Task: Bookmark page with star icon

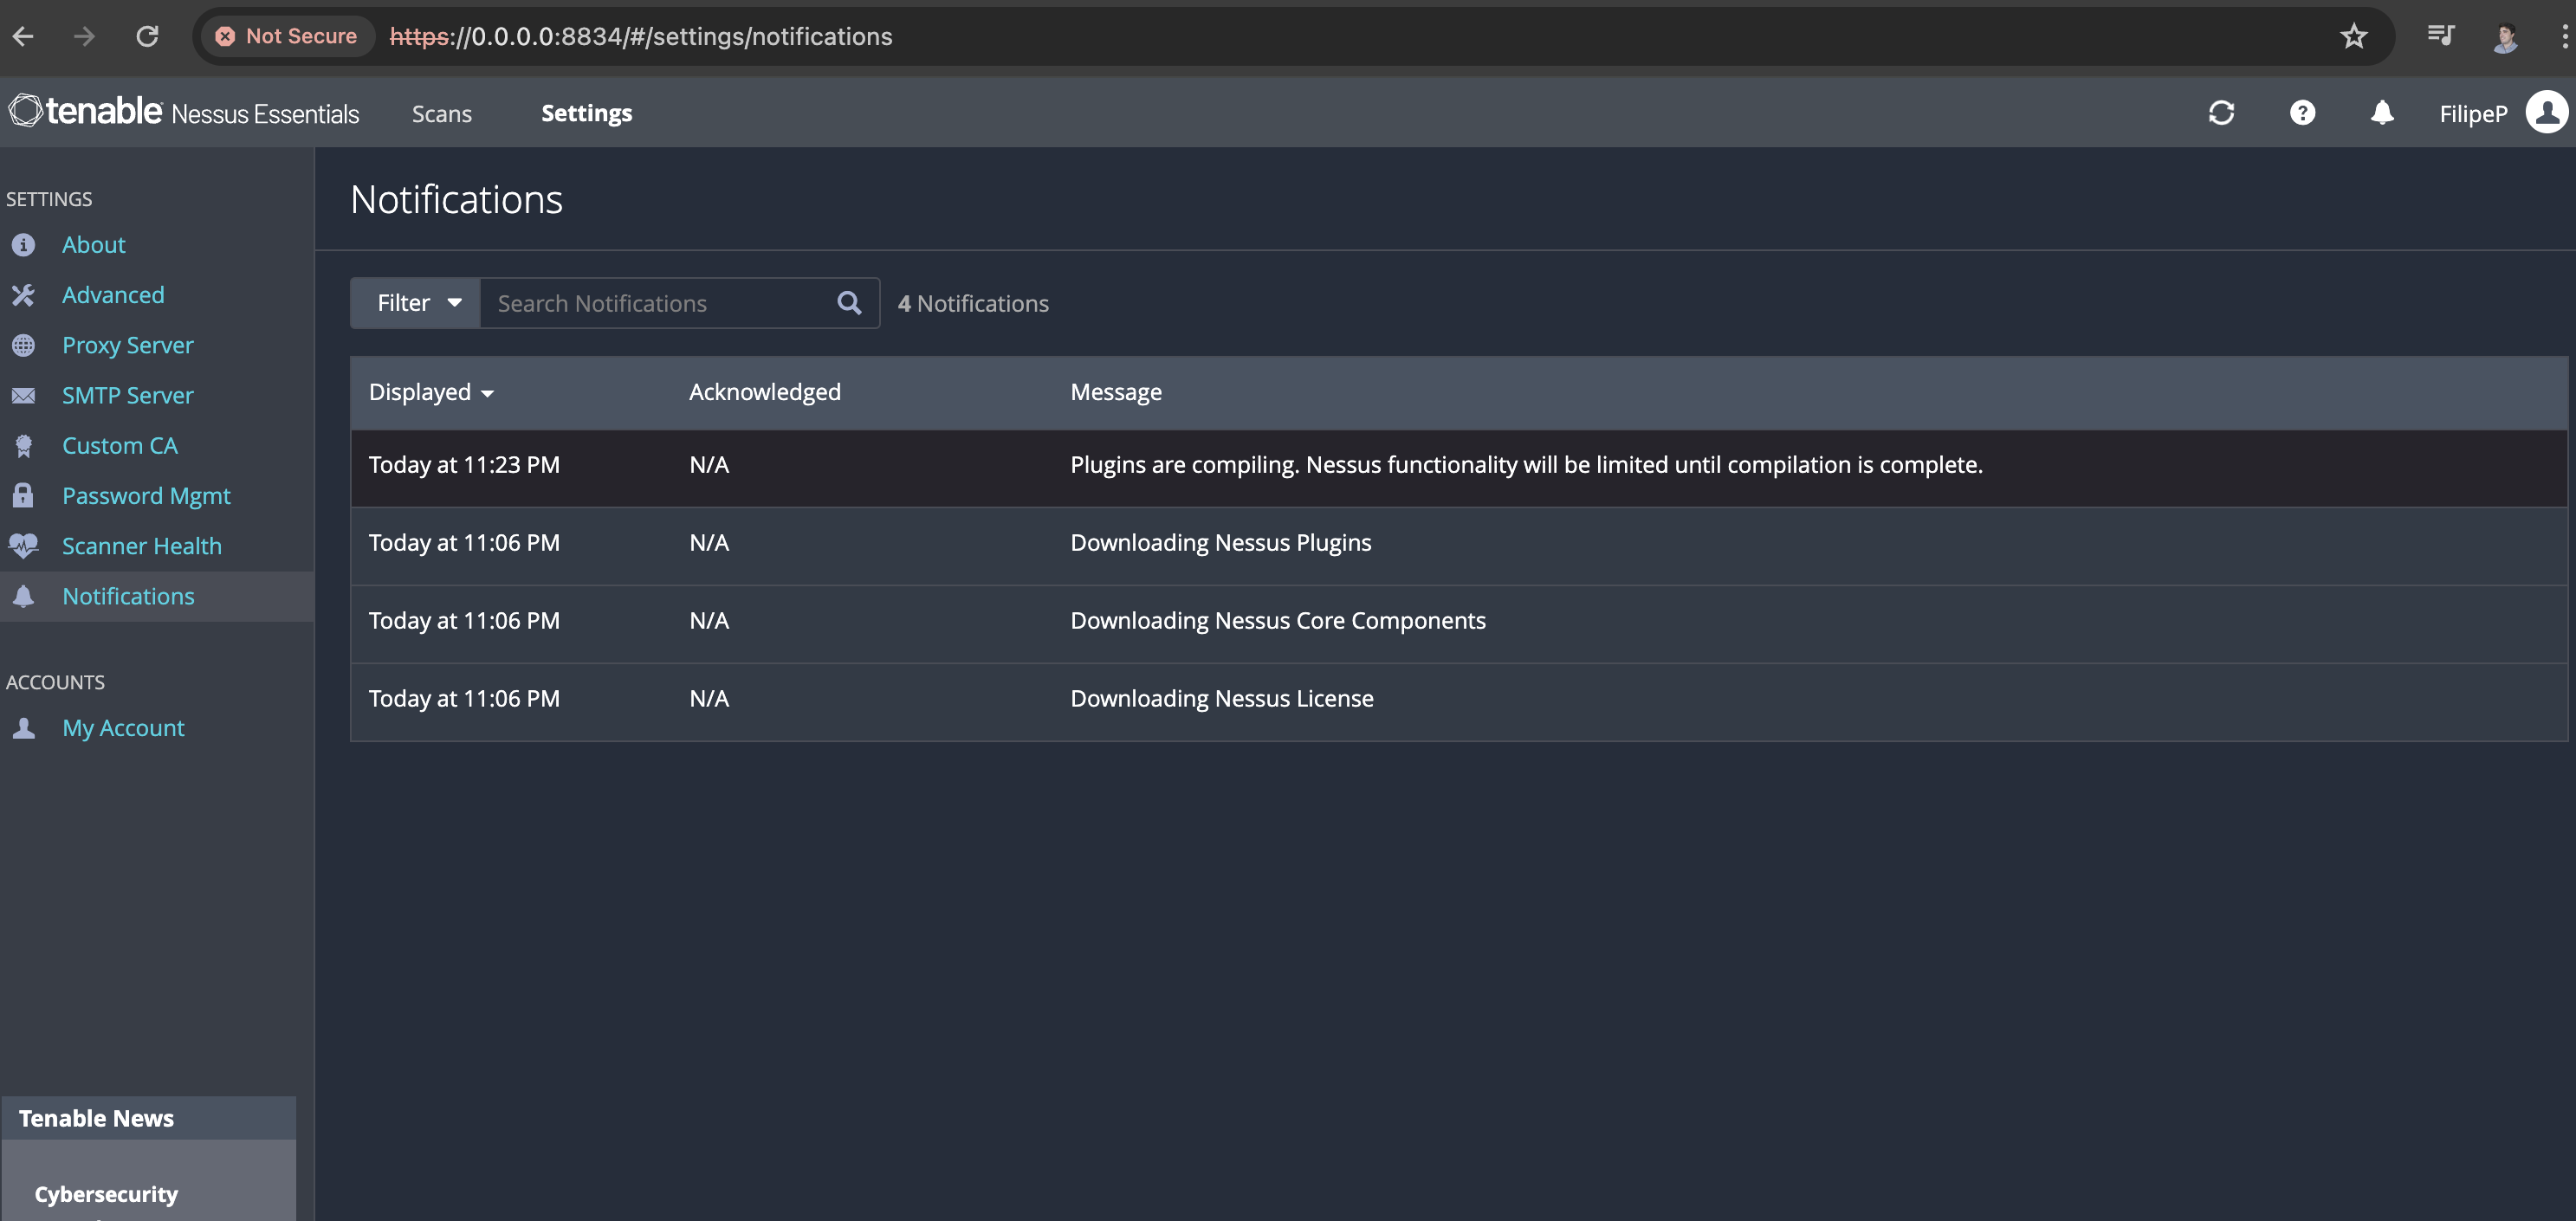Action: pyautogui.click(x=2353, y=37)
